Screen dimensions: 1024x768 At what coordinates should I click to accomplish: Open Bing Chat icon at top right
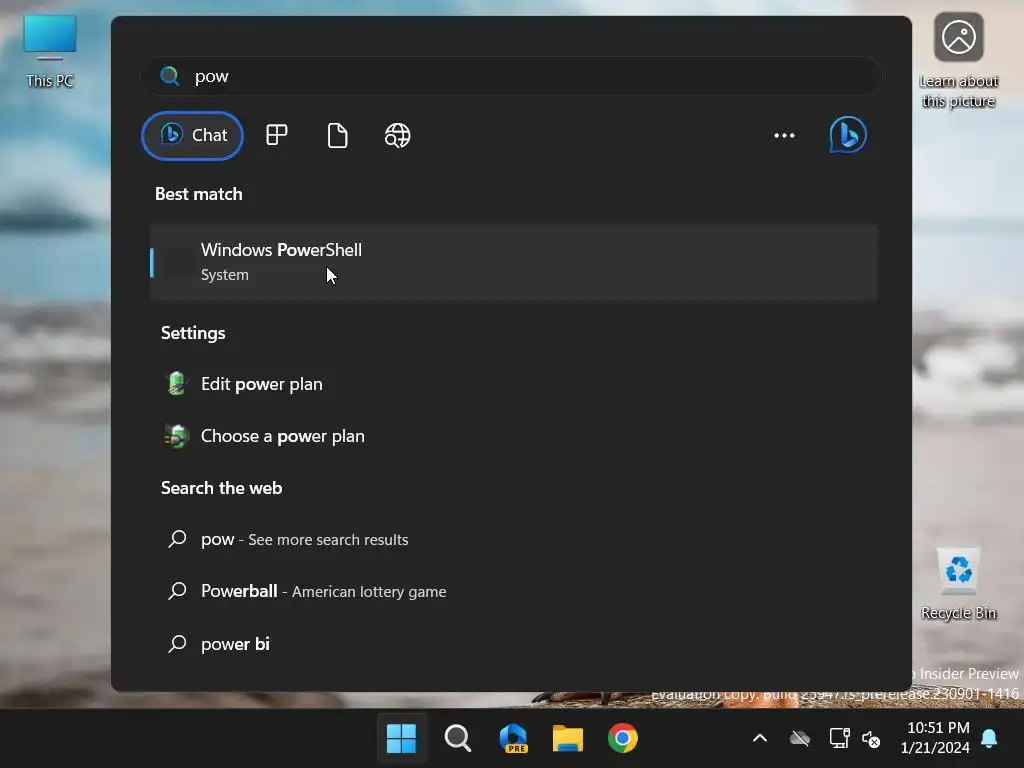pos(848,135)
